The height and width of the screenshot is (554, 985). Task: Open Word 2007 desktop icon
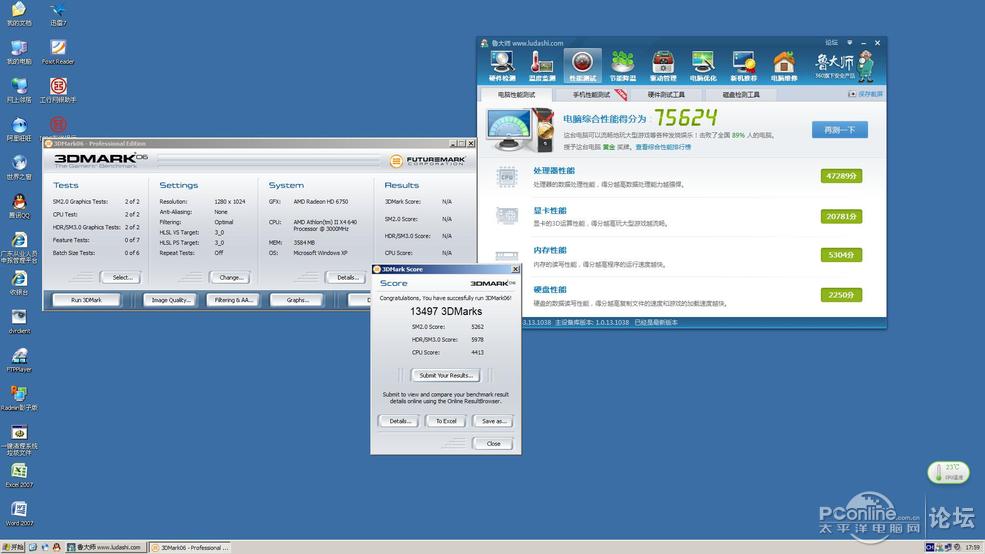point(19,514)
